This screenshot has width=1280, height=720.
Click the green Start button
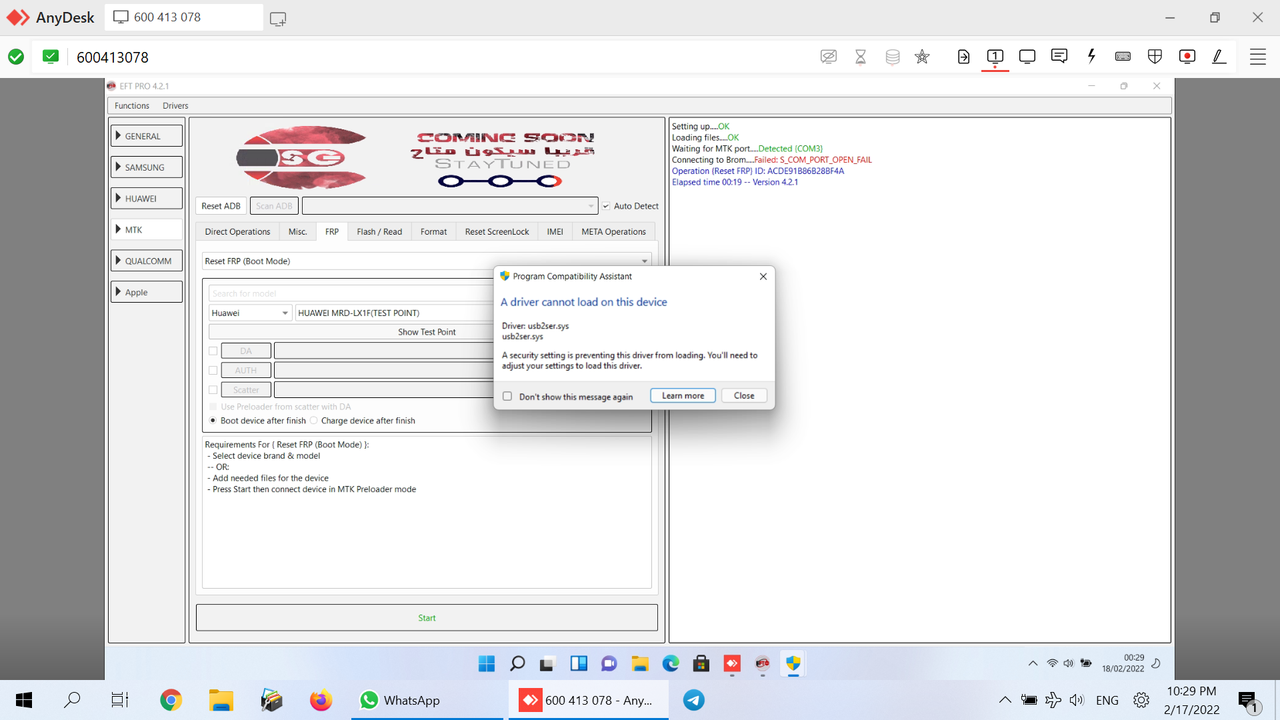pos(427,617)
